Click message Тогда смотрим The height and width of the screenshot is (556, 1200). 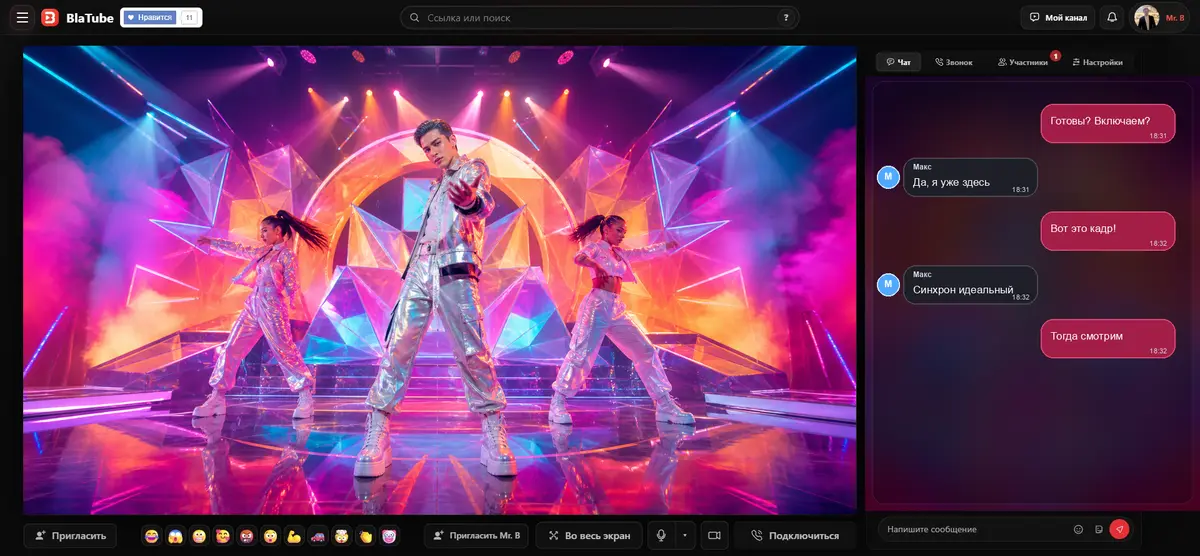(x=1107, y=339)
